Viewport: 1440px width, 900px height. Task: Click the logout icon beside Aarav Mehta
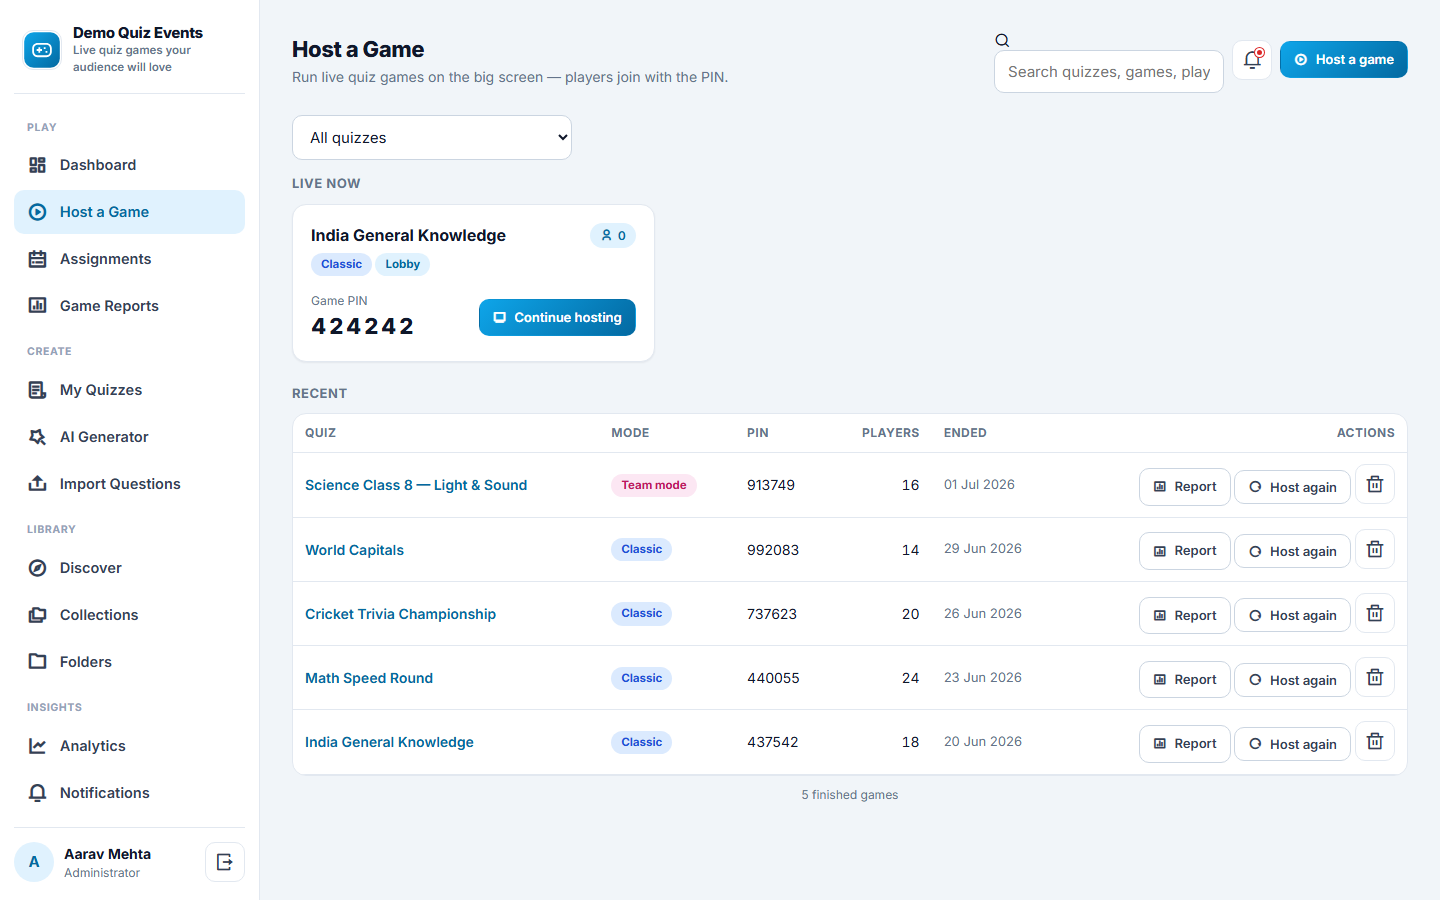[x=225, y=862]
